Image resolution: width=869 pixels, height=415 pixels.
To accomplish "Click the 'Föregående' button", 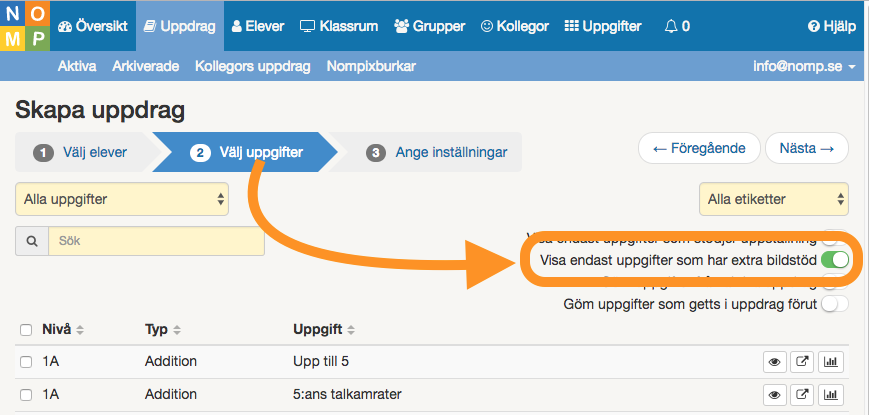I will (x=699, y=148).
